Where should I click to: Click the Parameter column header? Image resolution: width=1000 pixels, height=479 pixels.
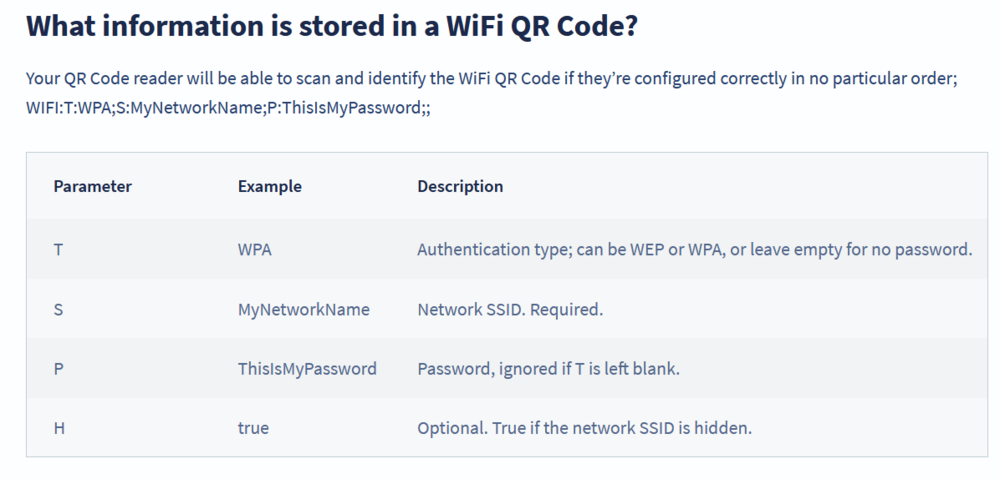point(92,186)
